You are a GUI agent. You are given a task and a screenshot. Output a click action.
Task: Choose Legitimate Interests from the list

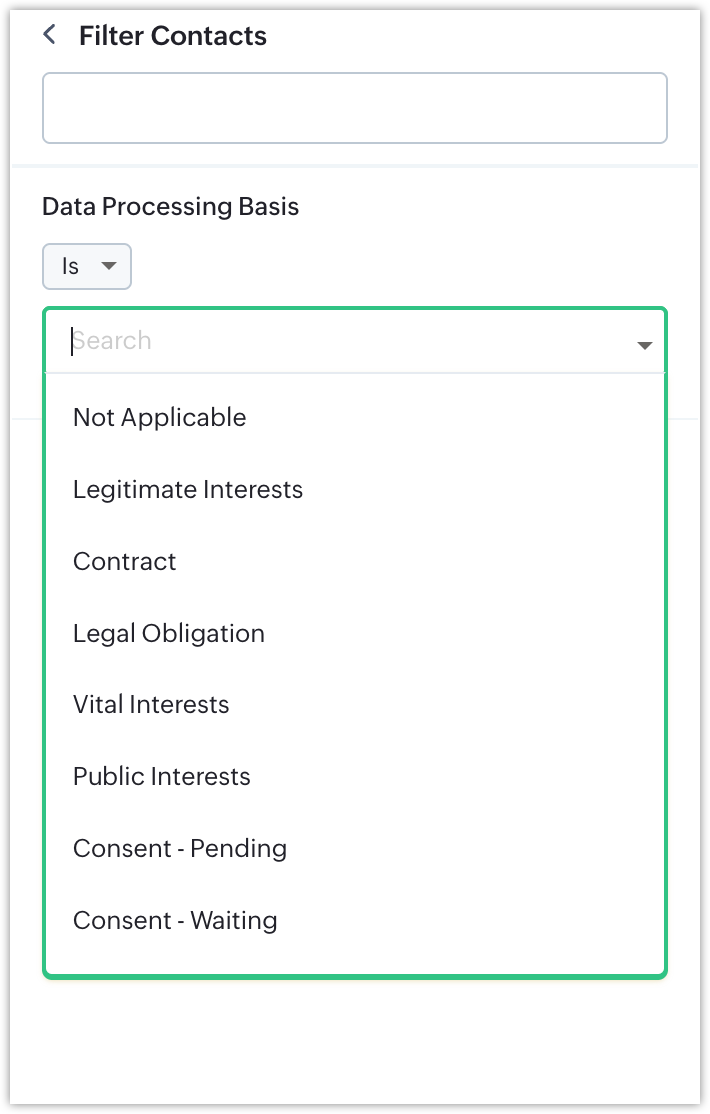(x=187, y=490)
